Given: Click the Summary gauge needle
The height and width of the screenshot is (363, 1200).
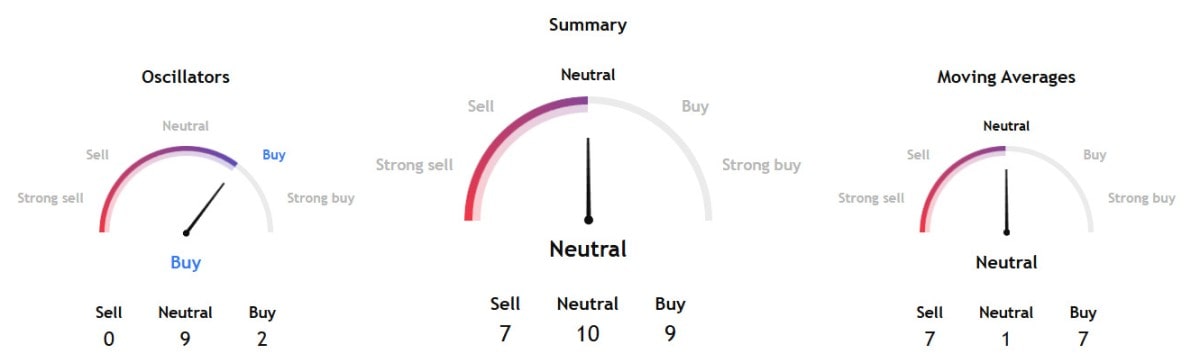Looking at the screenshot, I should pos(588,180).
